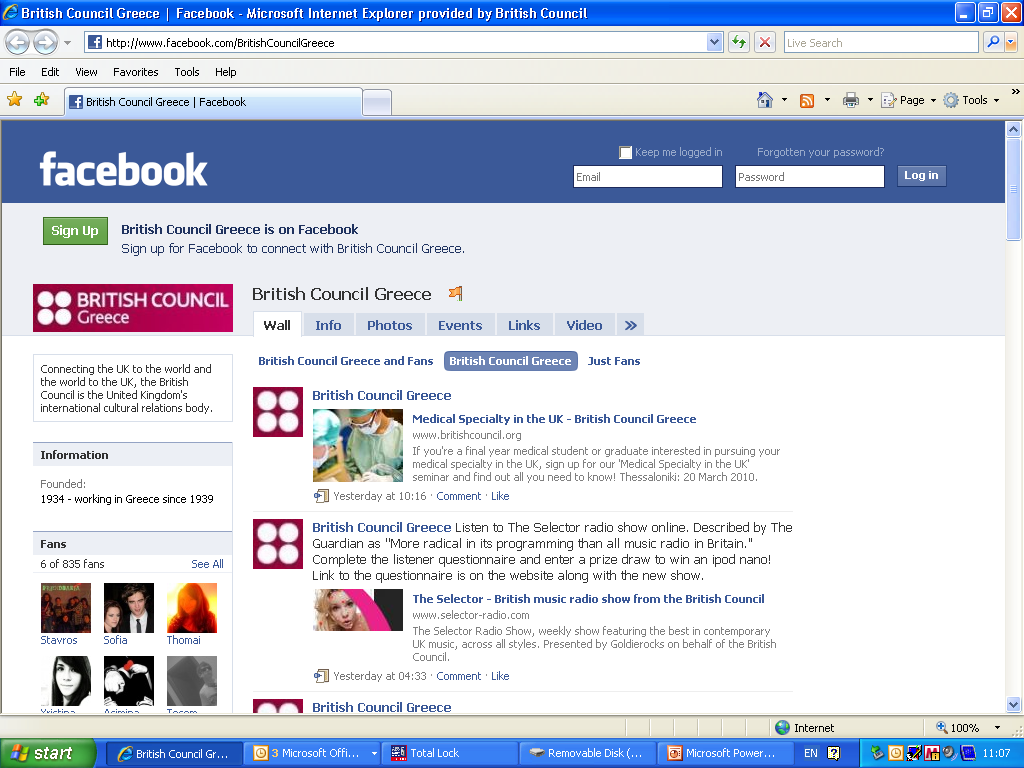Click Like on the 04:33 post
Screen dimensions: 1024x768
click(500, 677)
